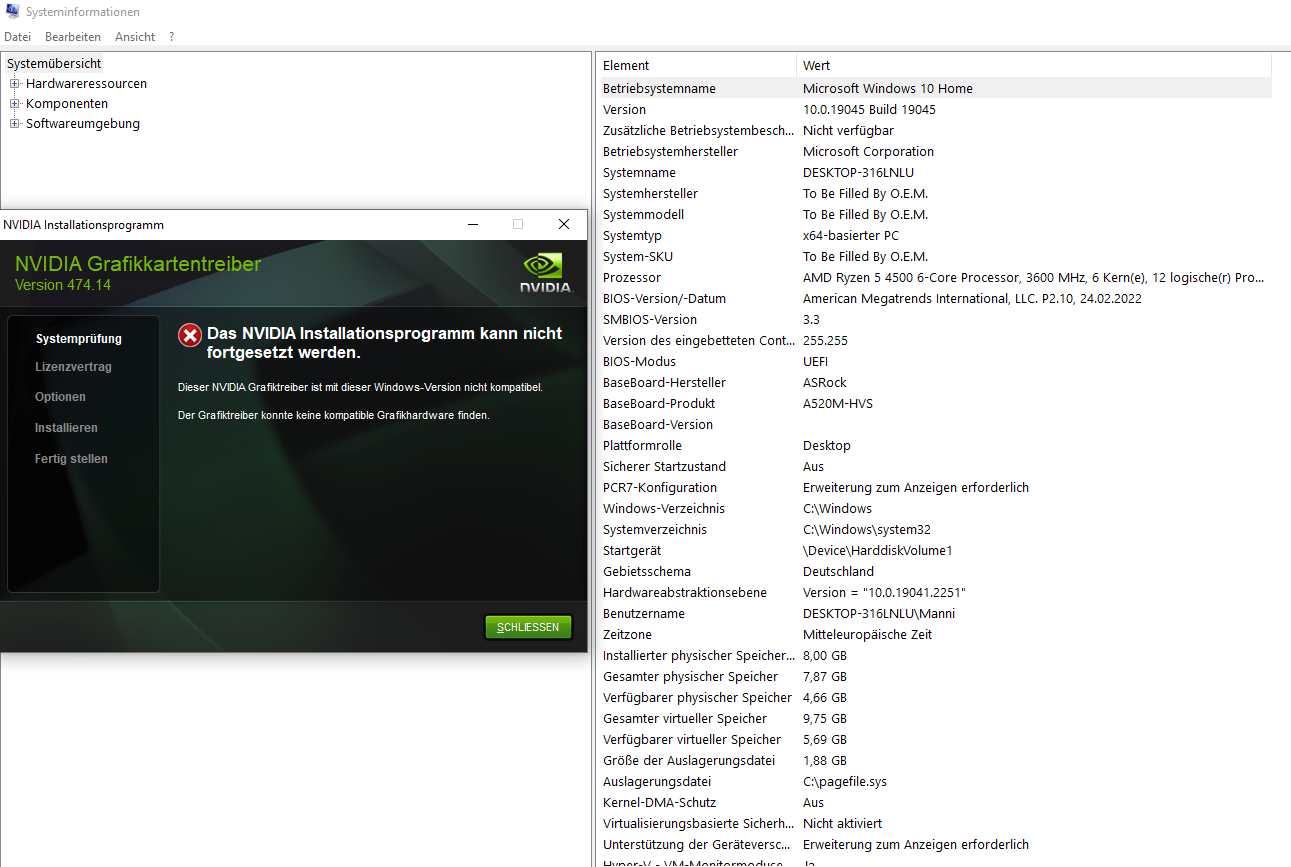1291x867 pixels.
Task: Select the Windows-Verzeichnis row
Action: (x=935, y=509)
